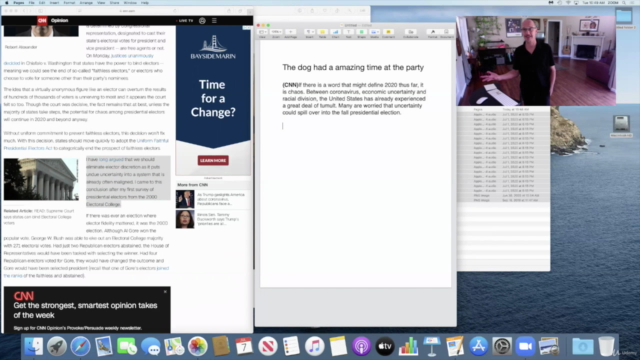Click in the (CNN) paragraph in Pages document
The image size is (640, 360).
[x=354, y=98]
